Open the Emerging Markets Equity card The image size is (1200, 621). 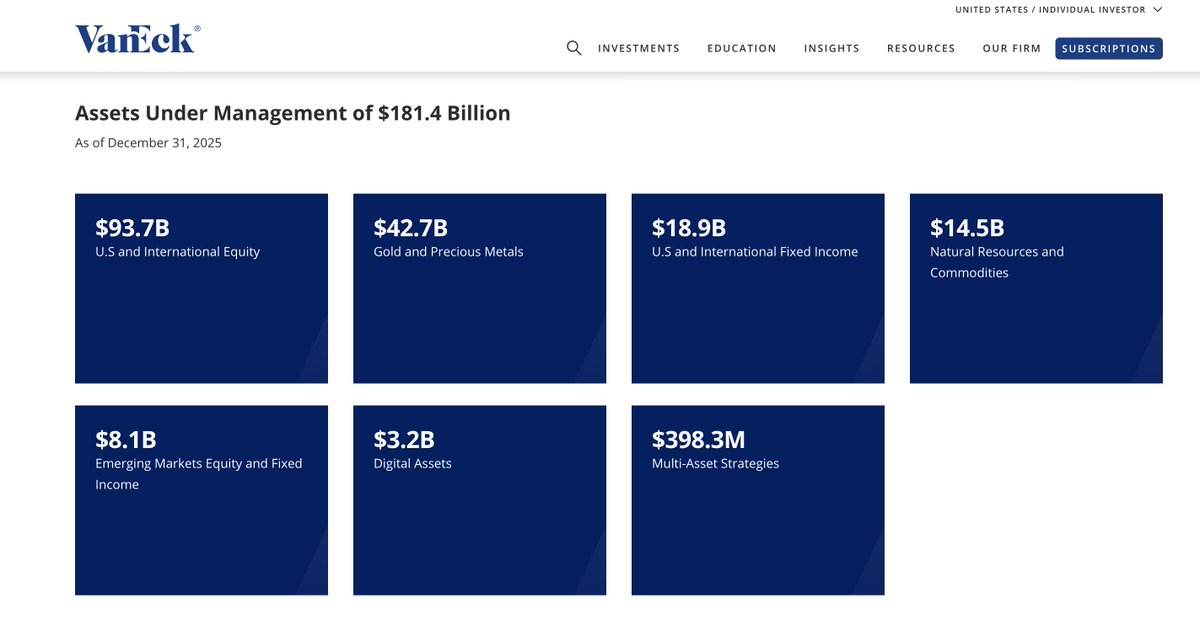click(201, 500)
